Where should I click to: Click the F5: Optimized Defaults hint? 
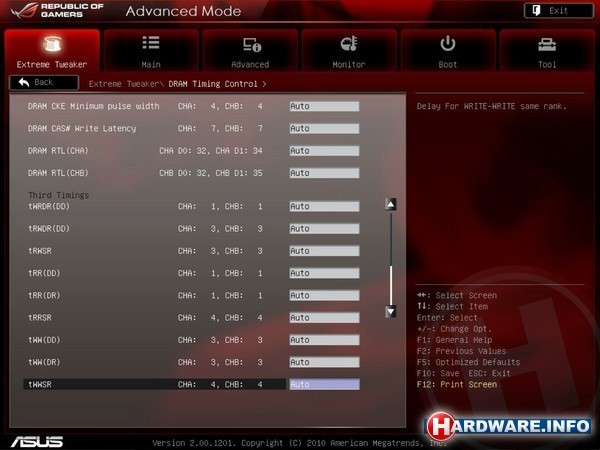(468, 362)
